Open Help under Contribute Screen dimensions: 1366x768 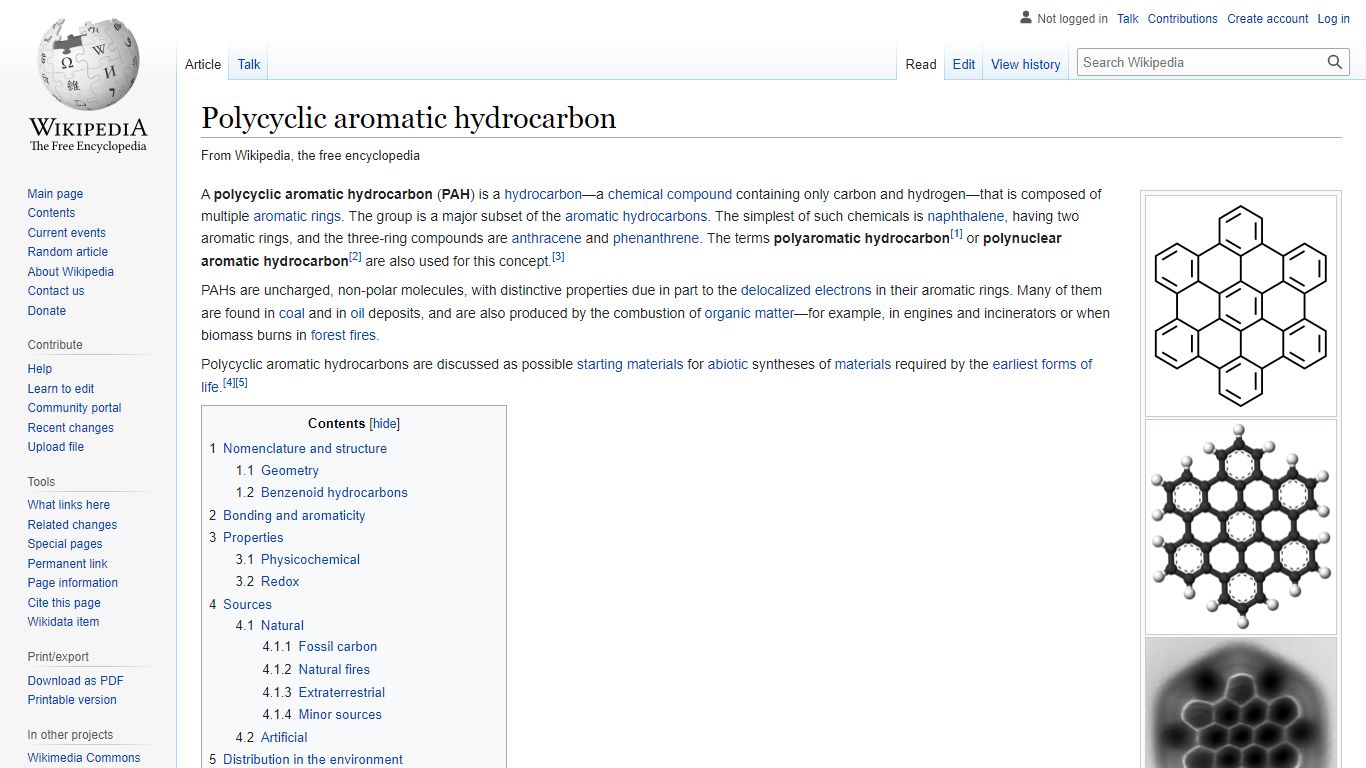pyautogui.click(x=40, y=369)
